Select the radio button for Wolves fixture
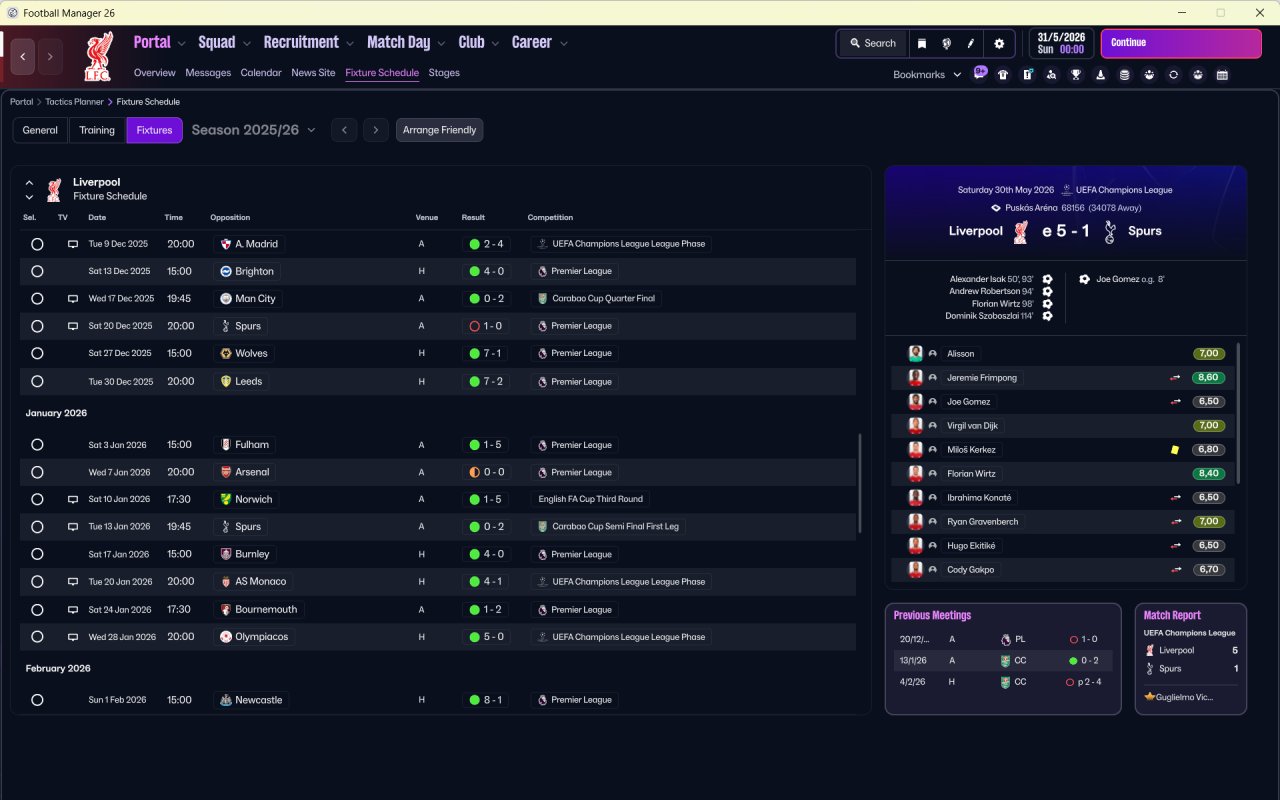 (37, 353)
